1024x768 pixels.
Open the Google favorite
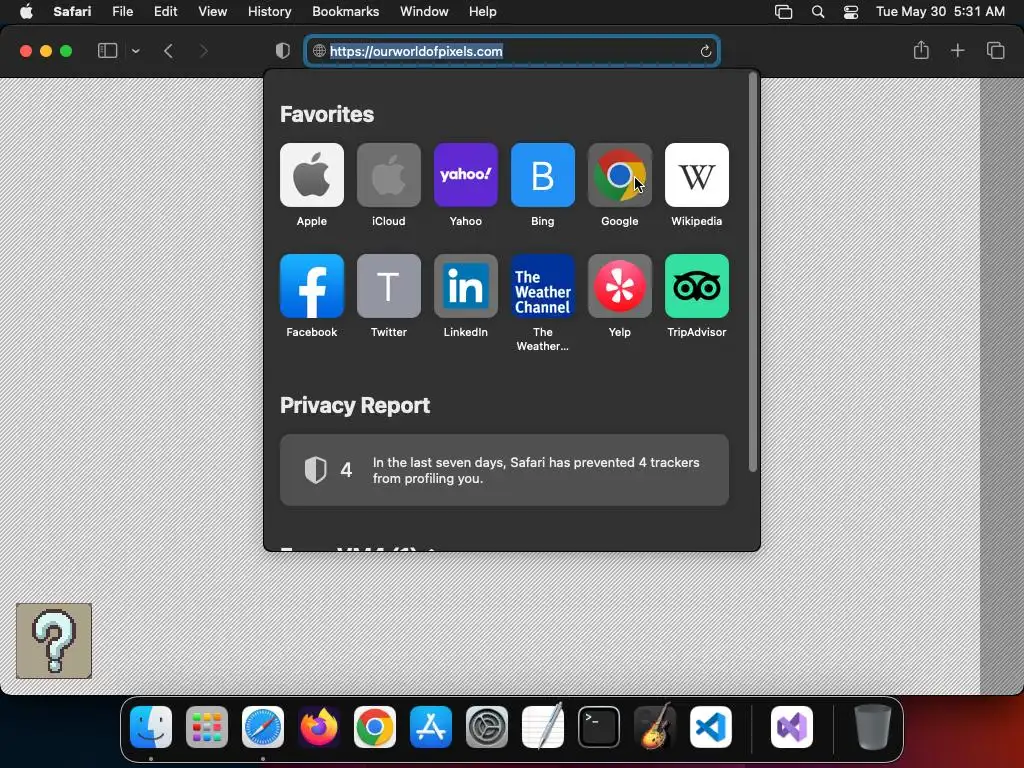click(x=620, y=175)
